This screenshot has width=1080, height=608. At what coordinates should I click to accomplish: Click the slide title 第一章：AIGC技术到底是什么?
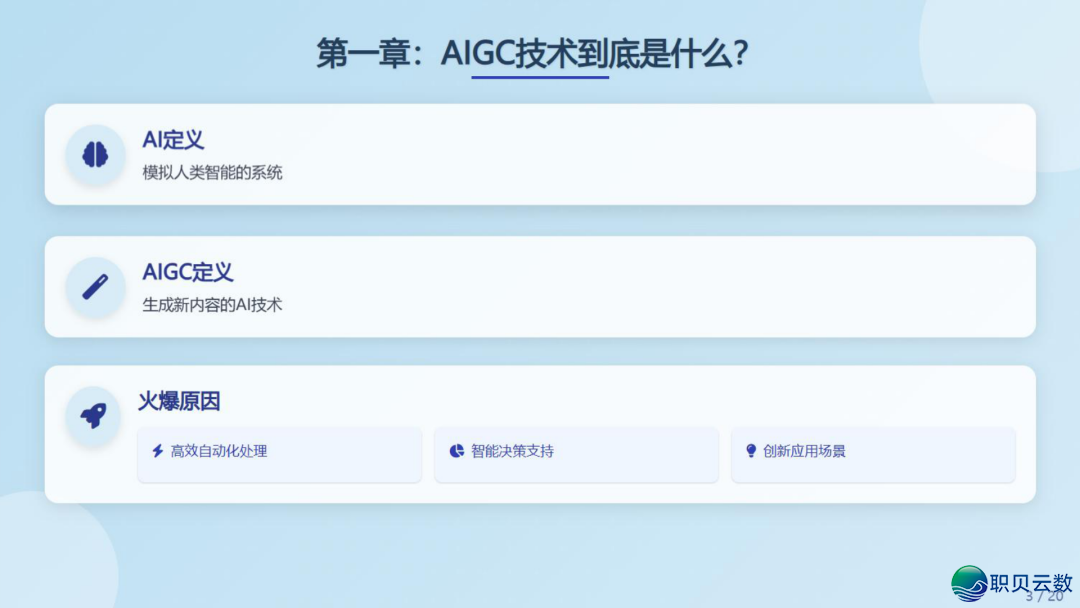(532, 54)
